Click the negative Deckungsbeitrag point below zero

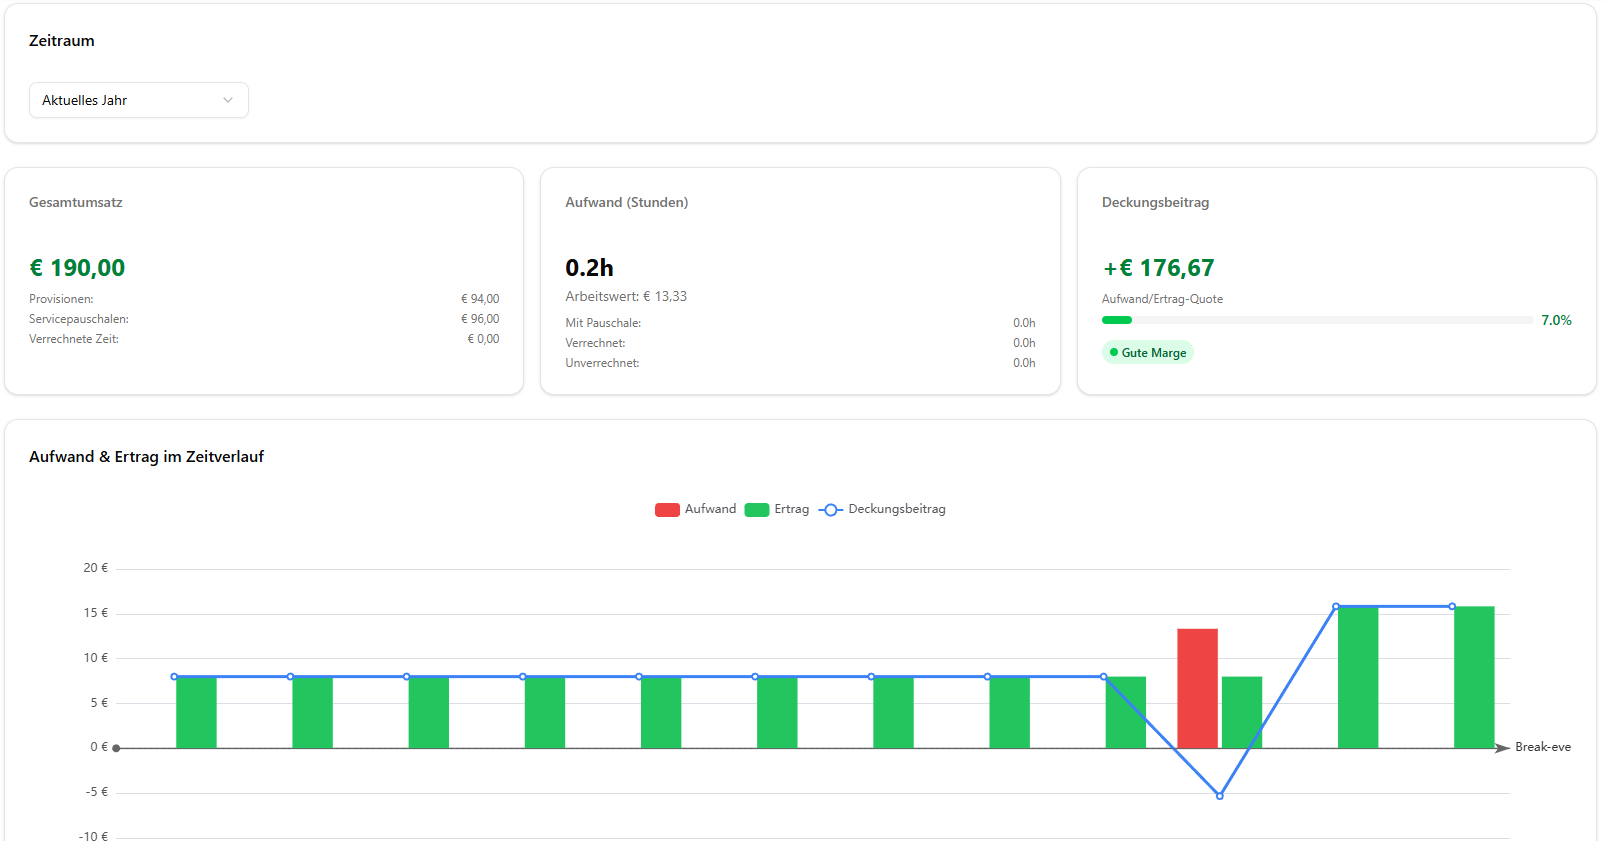[1220, 796]
